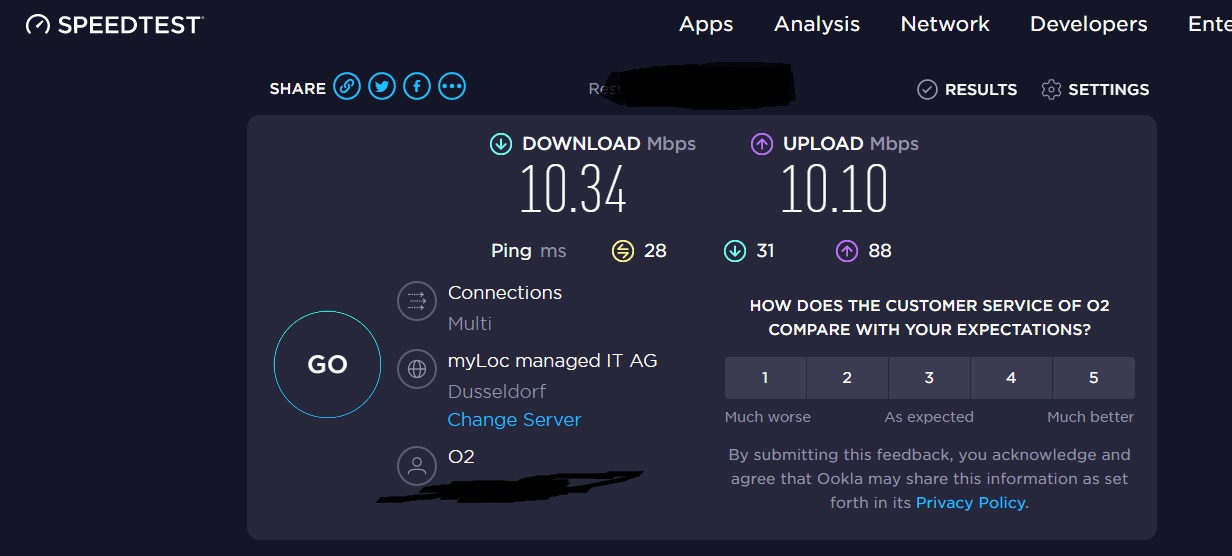
Task: Click the user profile icon beside O2
Action: [417, 465]
